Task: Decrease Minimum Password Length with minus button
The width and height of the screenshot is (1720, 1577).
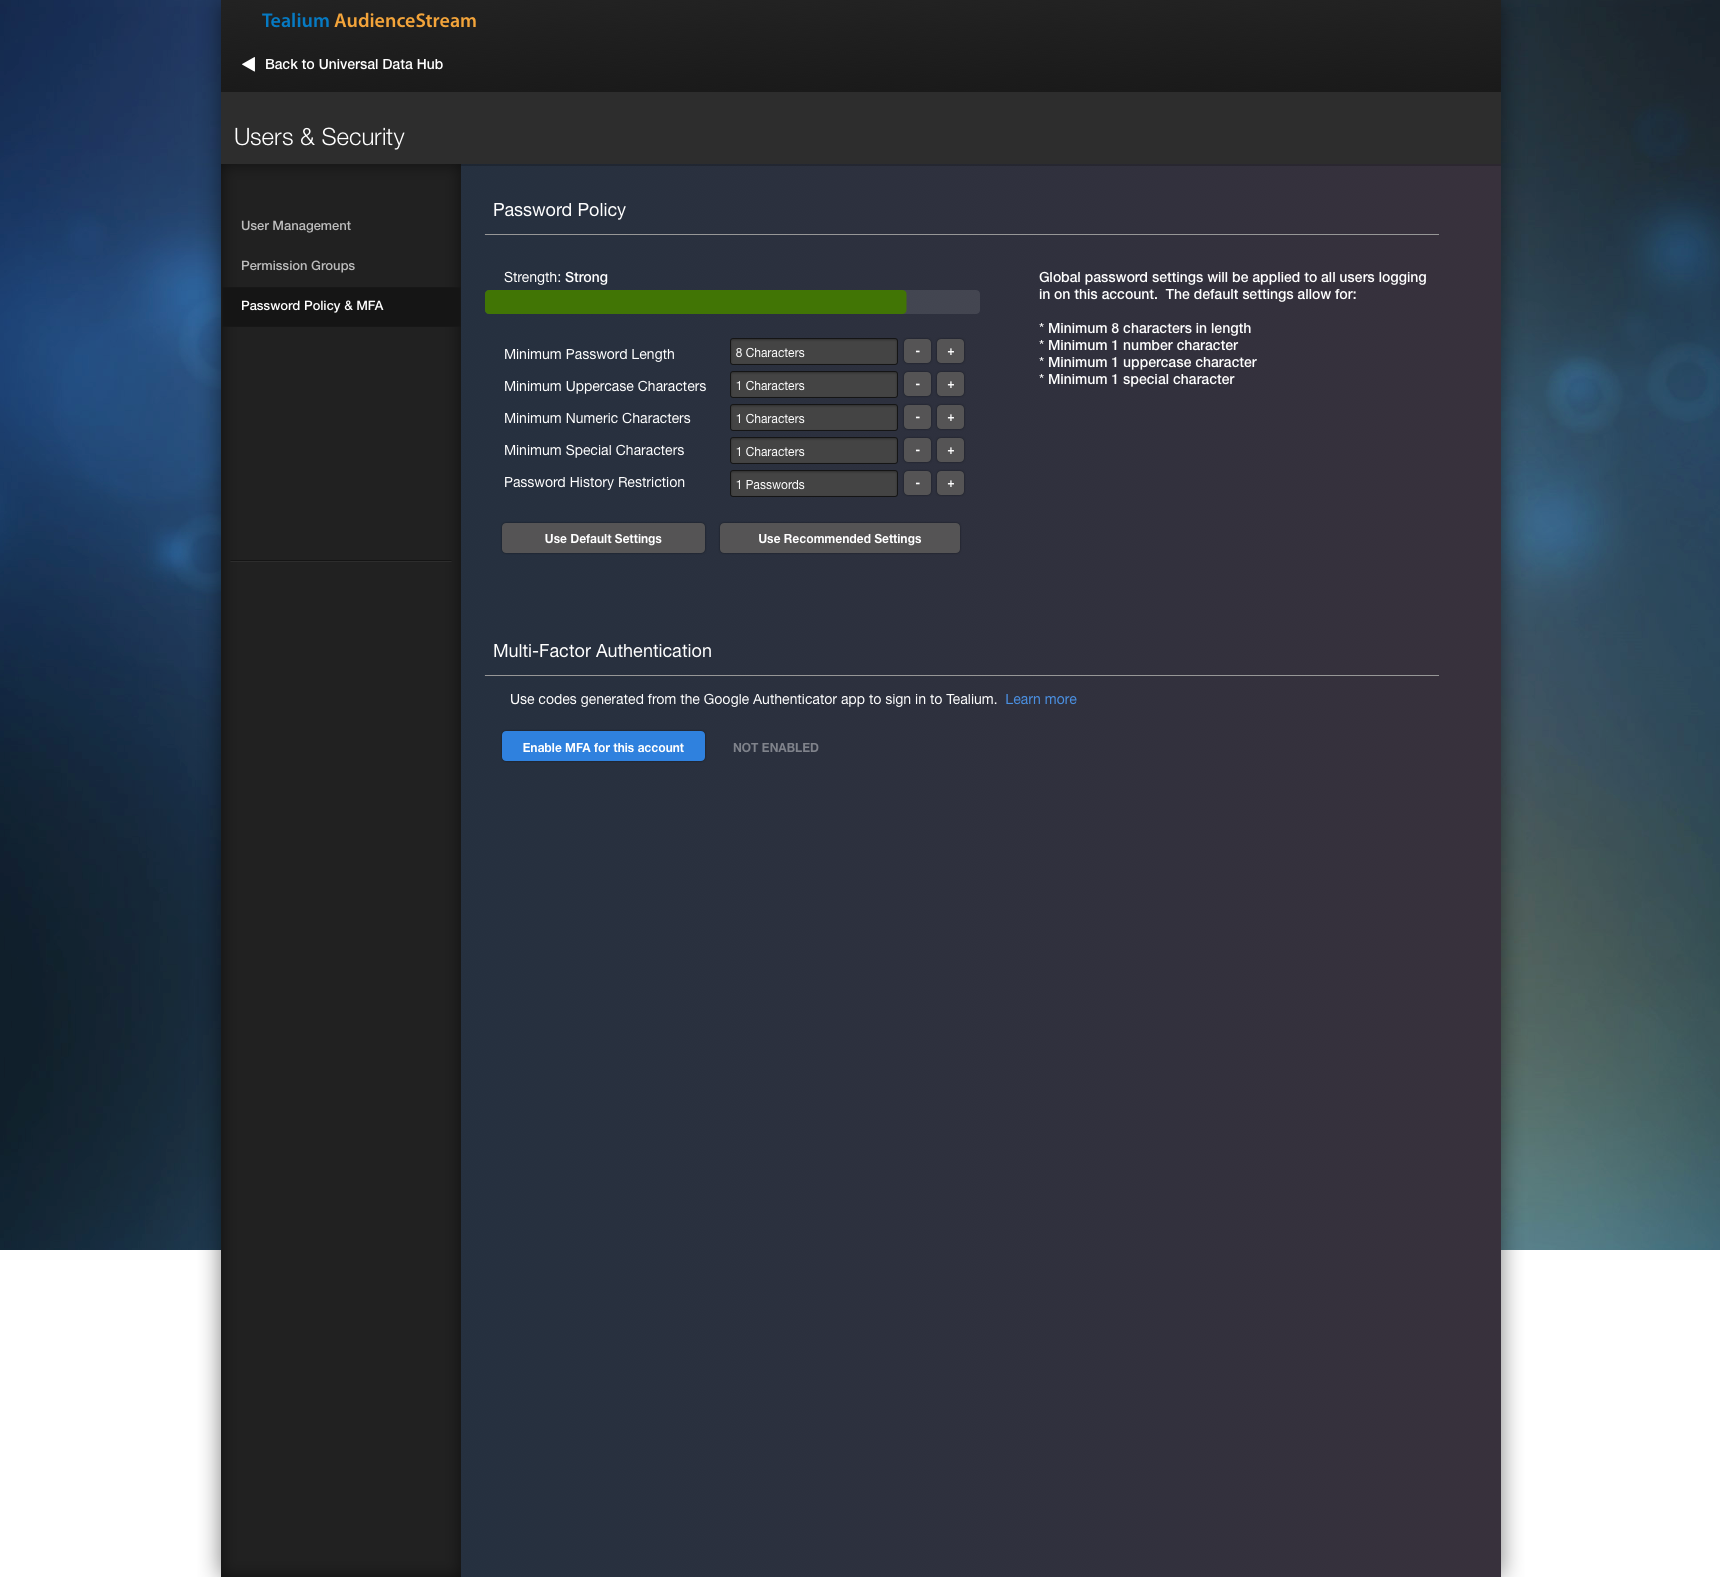Action: pos(917,351)
